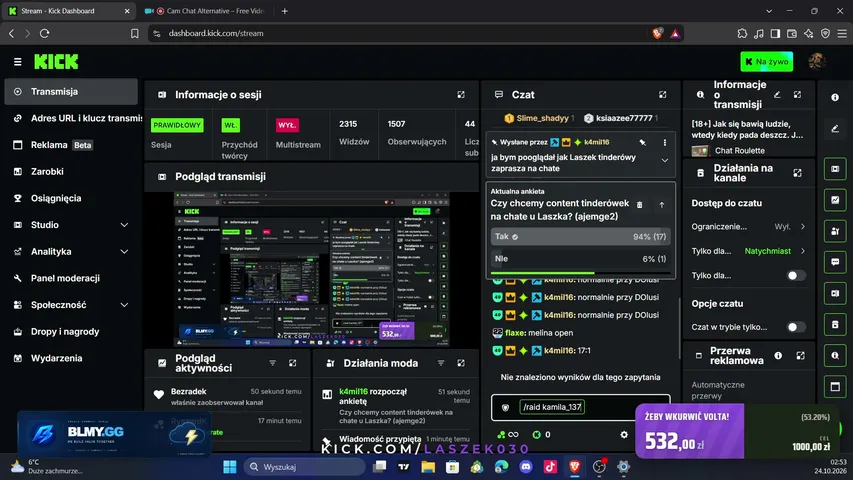The height and width of the screenshot is (480, 853).
Task: Expand the Analityka sidebar section
Action: pyautogui.click(x=71, y=251)
